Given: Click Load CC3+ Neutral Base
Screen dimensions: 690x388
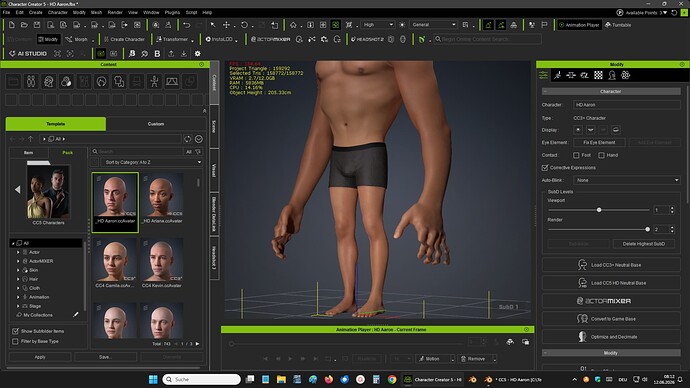Looking at the screenshot, I should [x=611, y=265].
